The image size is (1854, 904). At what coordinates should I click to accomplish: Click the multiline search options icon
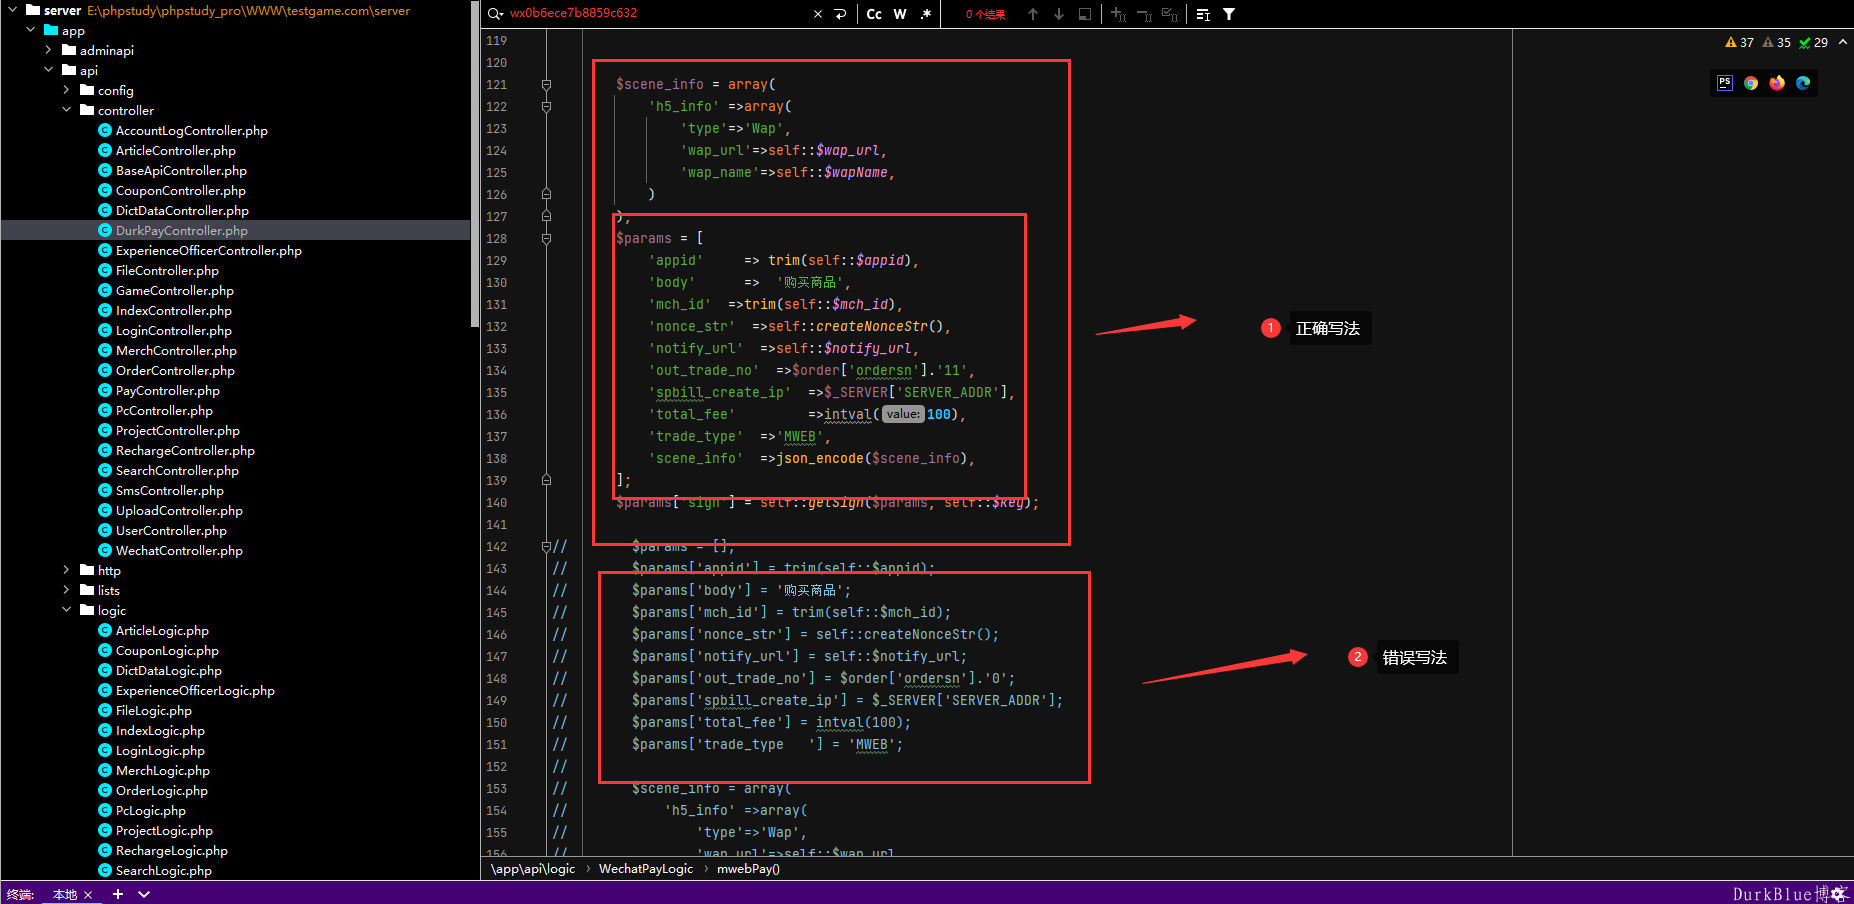(1203, 14)
